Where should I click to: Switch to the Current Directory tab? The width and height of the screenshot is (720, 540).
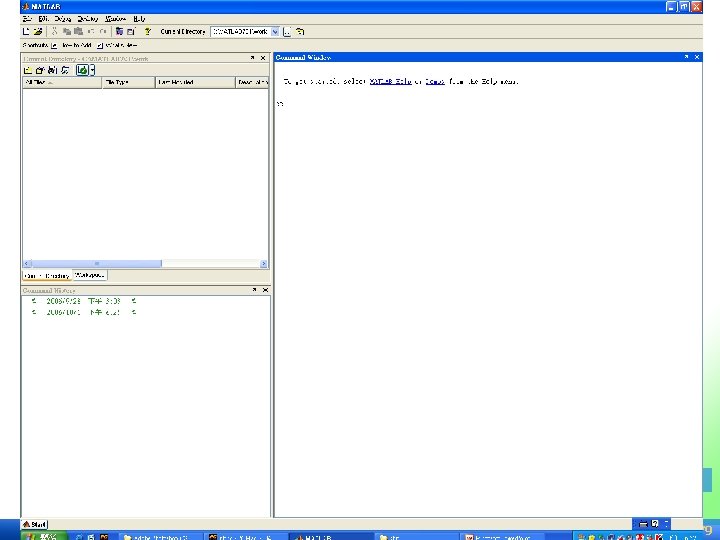click(x=47, y=276)
